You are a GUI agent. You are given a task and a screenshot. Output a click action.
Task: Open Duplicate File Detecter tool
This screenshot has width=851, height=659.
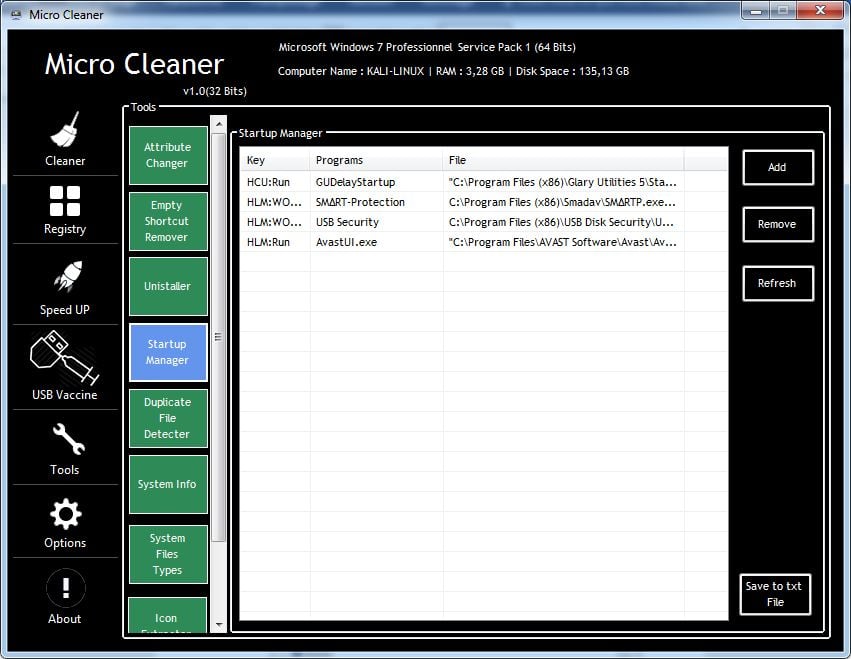168,418
